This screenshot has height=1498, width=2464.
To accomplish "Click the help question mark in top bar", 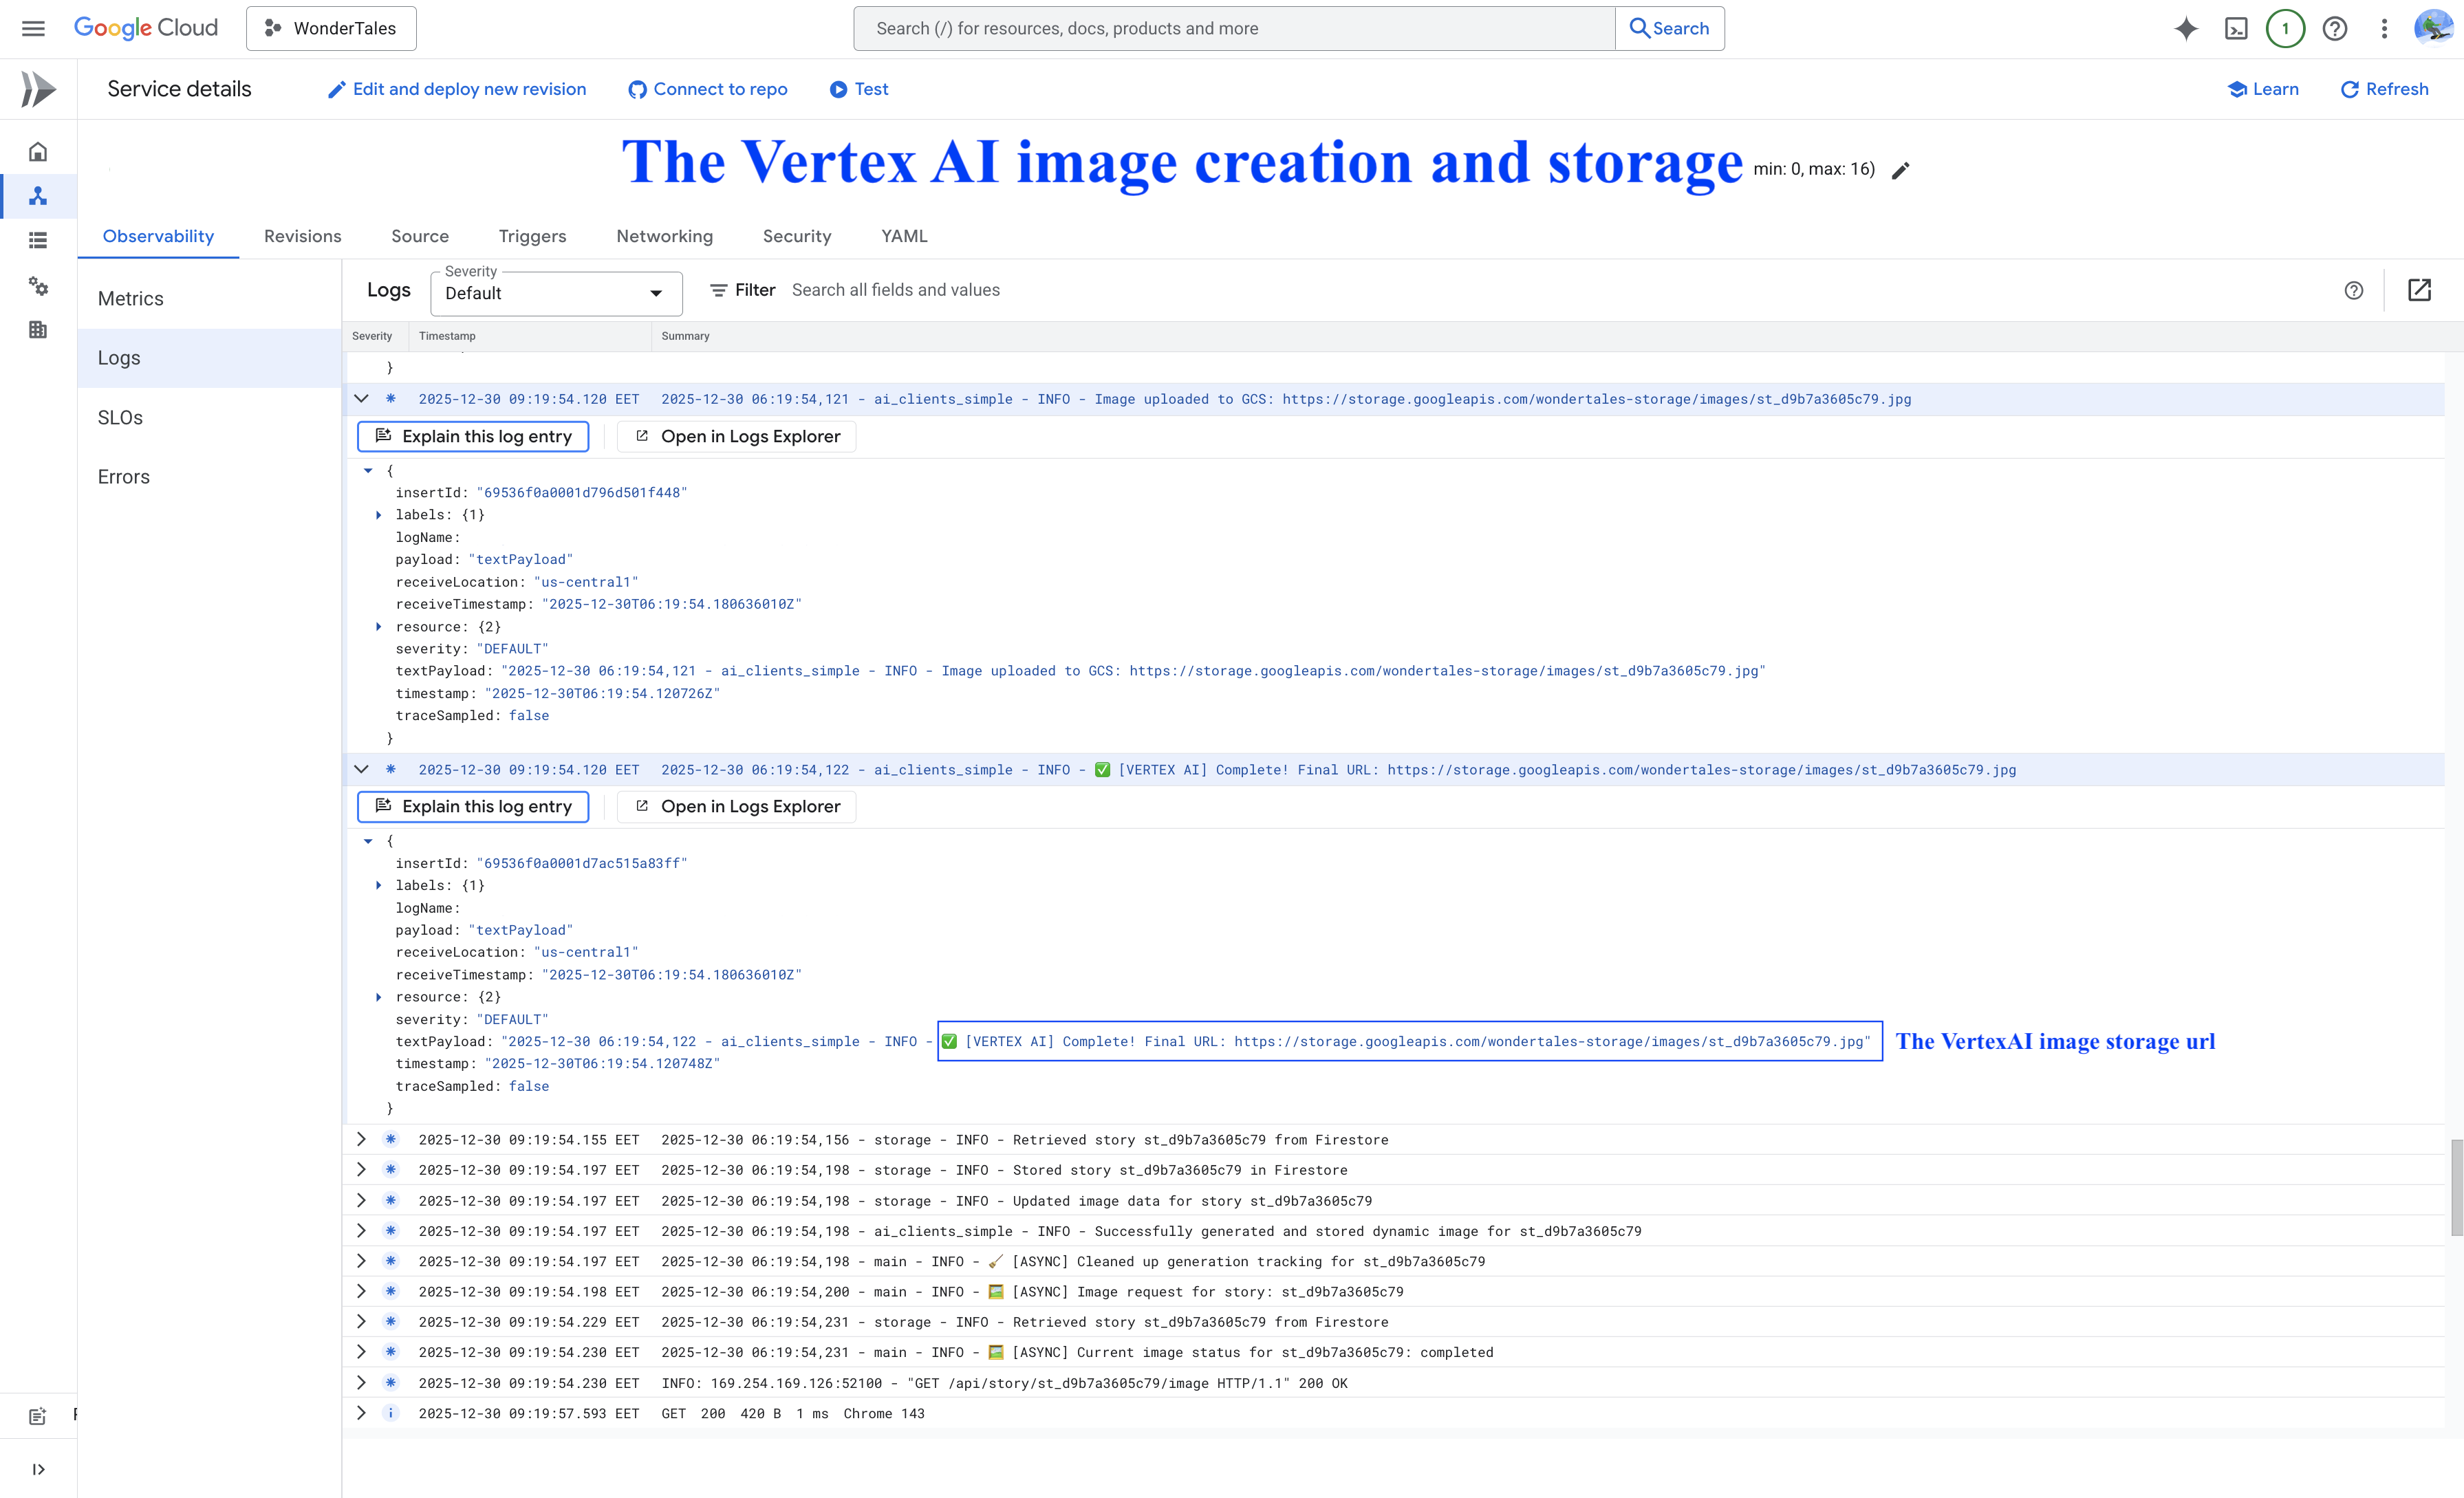I will pos(2335,29).
